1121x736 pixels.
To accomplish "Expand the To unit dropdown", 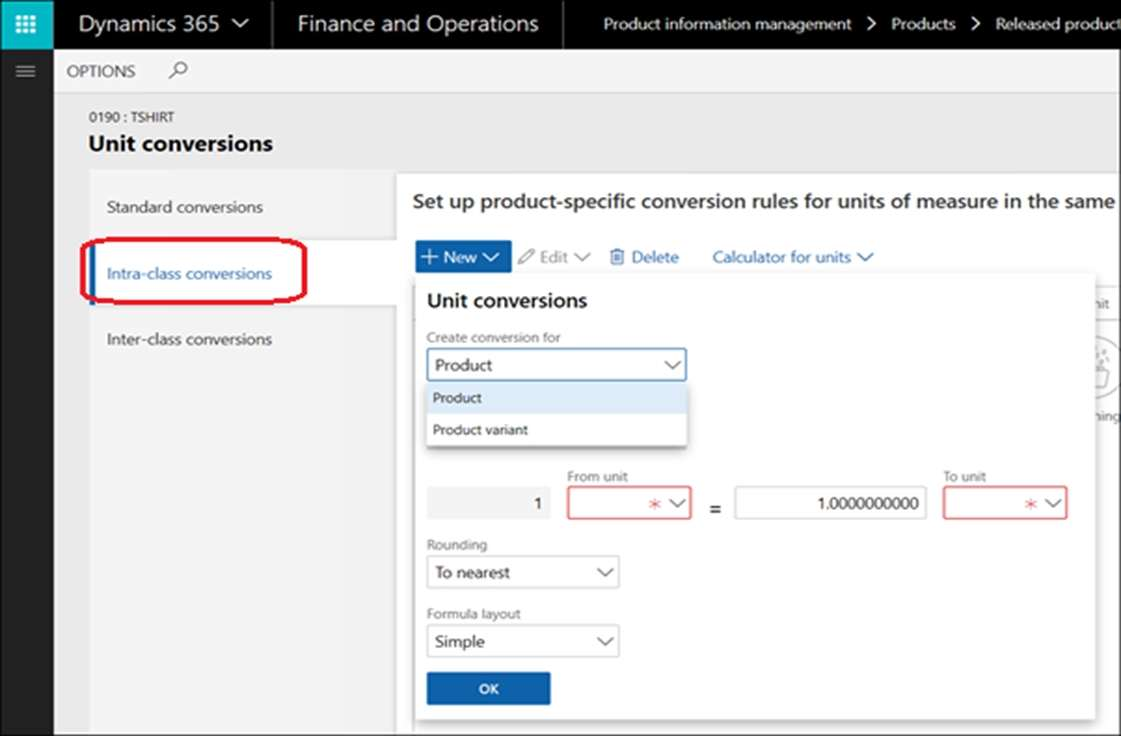I will [x=1005, y=504].
